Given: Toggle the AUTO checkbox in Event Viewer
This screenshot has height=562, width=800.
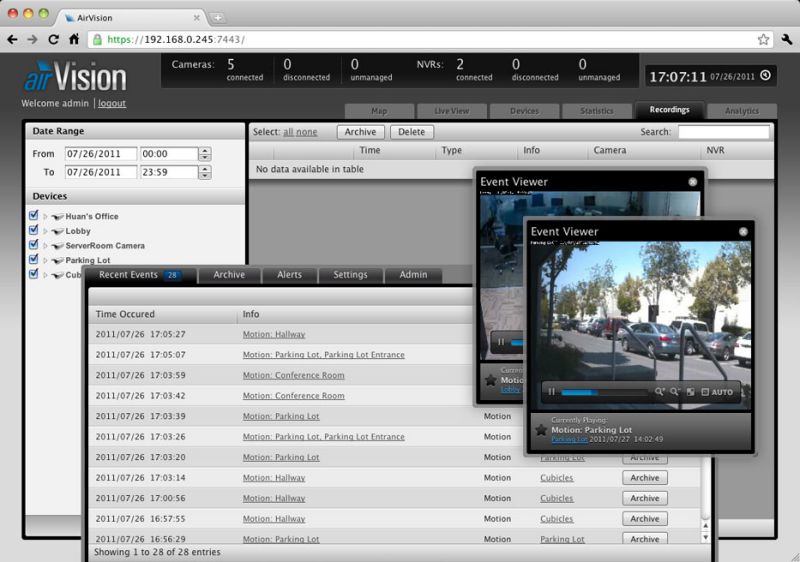Looking at the screenshot, I should click(705, 392).
